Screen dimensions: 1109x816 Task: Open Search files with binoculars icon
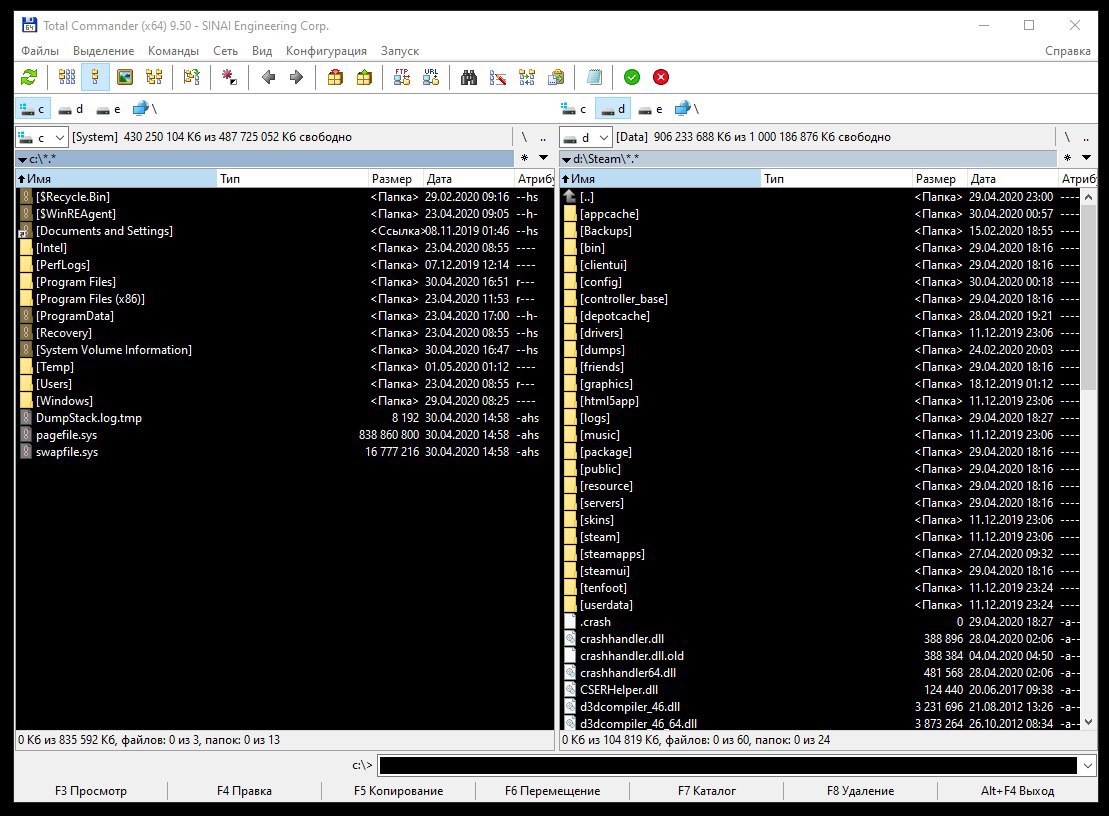point(469,77)
